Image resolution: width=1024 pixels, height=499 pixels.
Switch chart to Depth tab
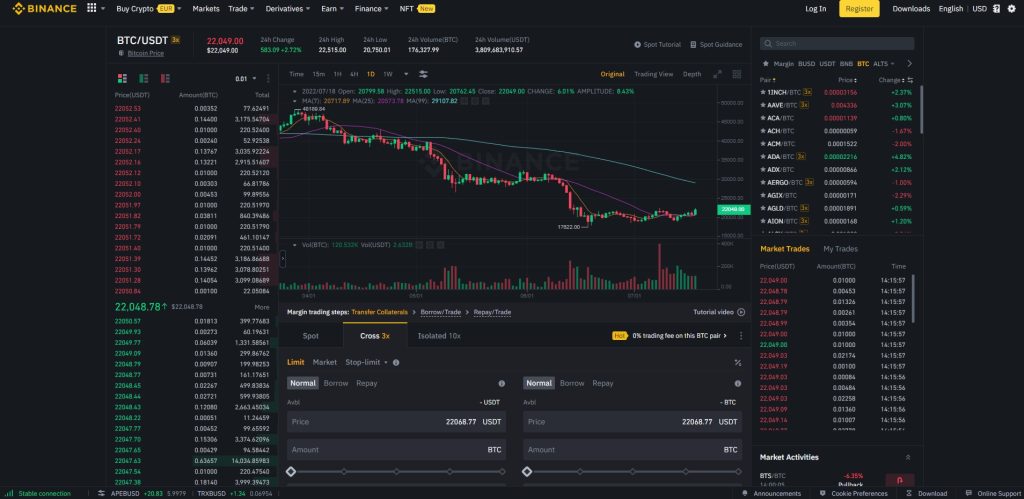coord(692,74)
